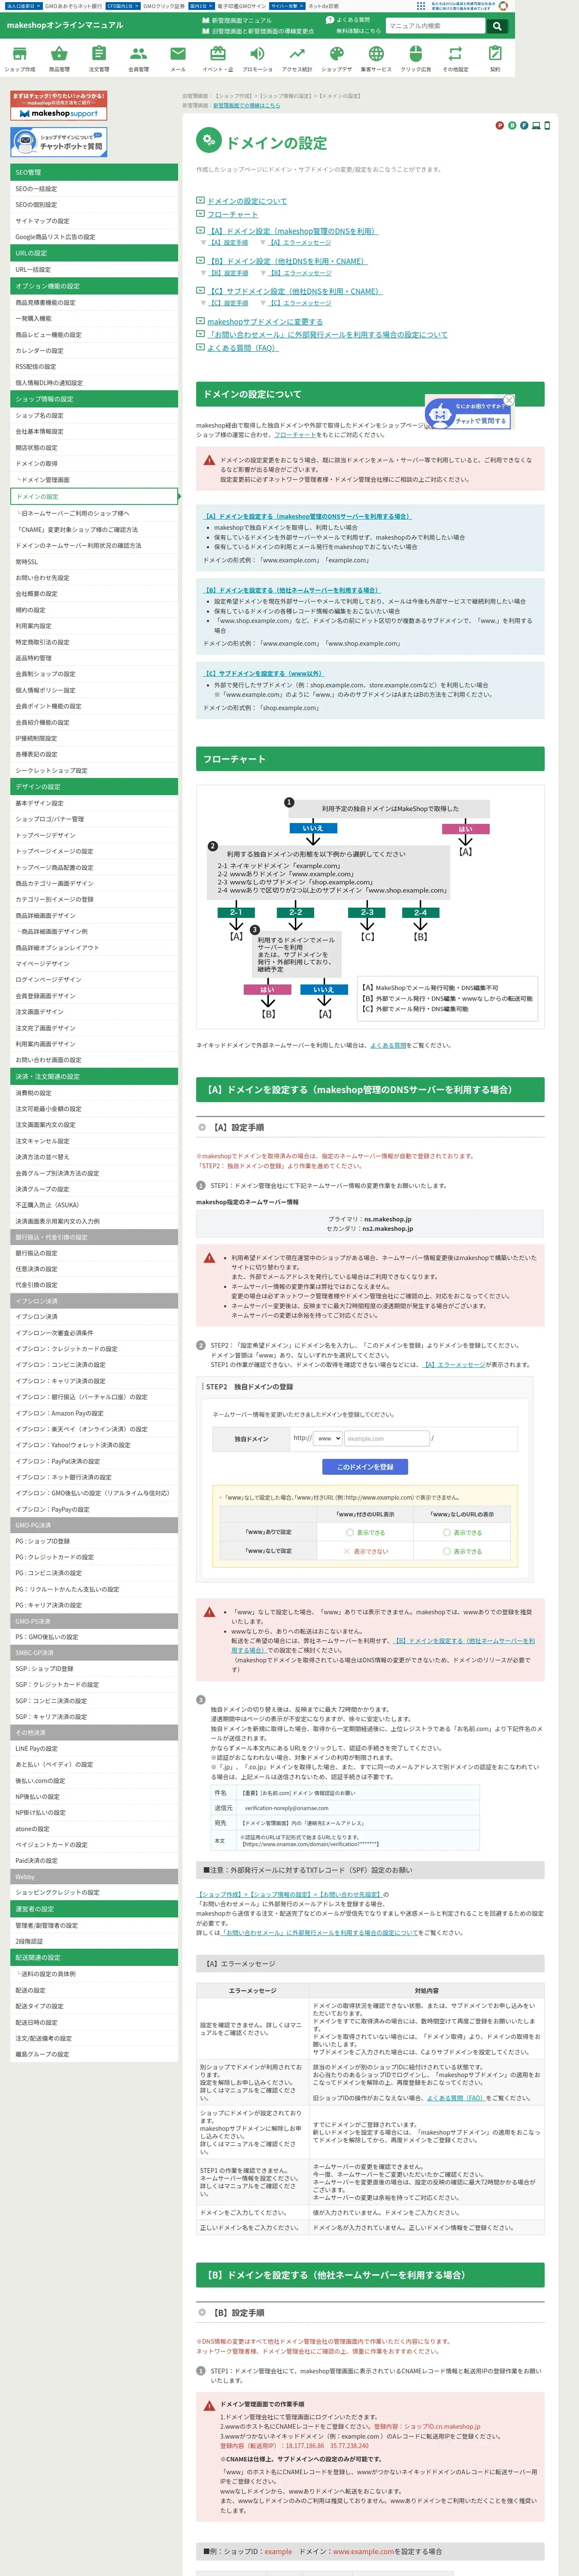The width and height of the screenshot is (579, 2576).
Task: Click the このドメインを登録 button
Action: click(x=365, y=1467)
